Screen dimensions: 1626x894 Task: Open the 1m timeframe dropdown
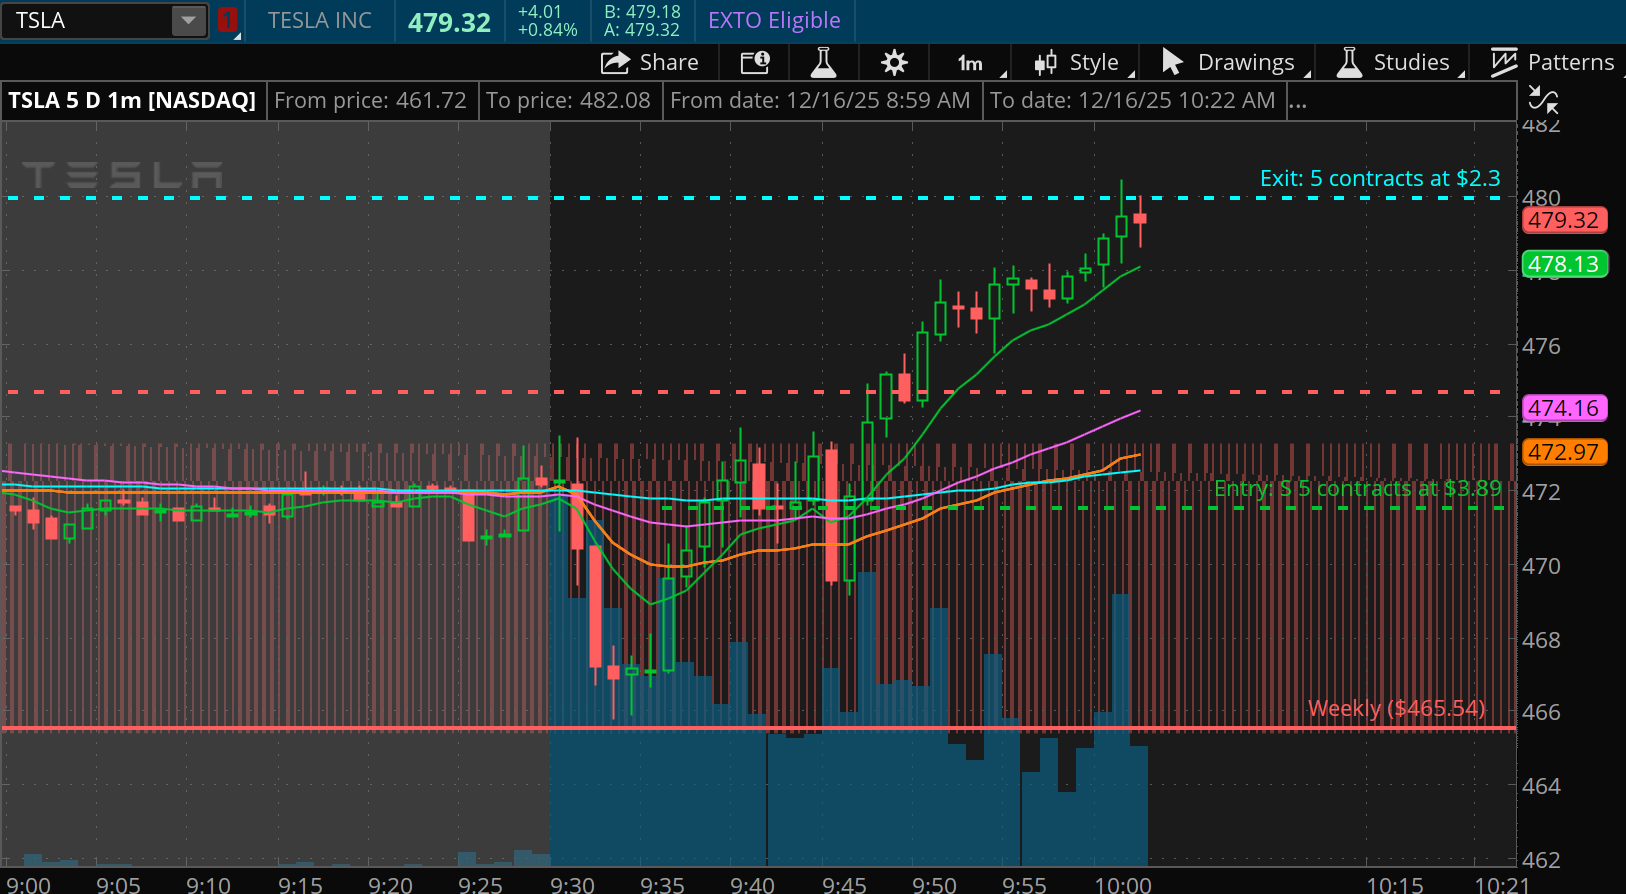tap(970, 63)
